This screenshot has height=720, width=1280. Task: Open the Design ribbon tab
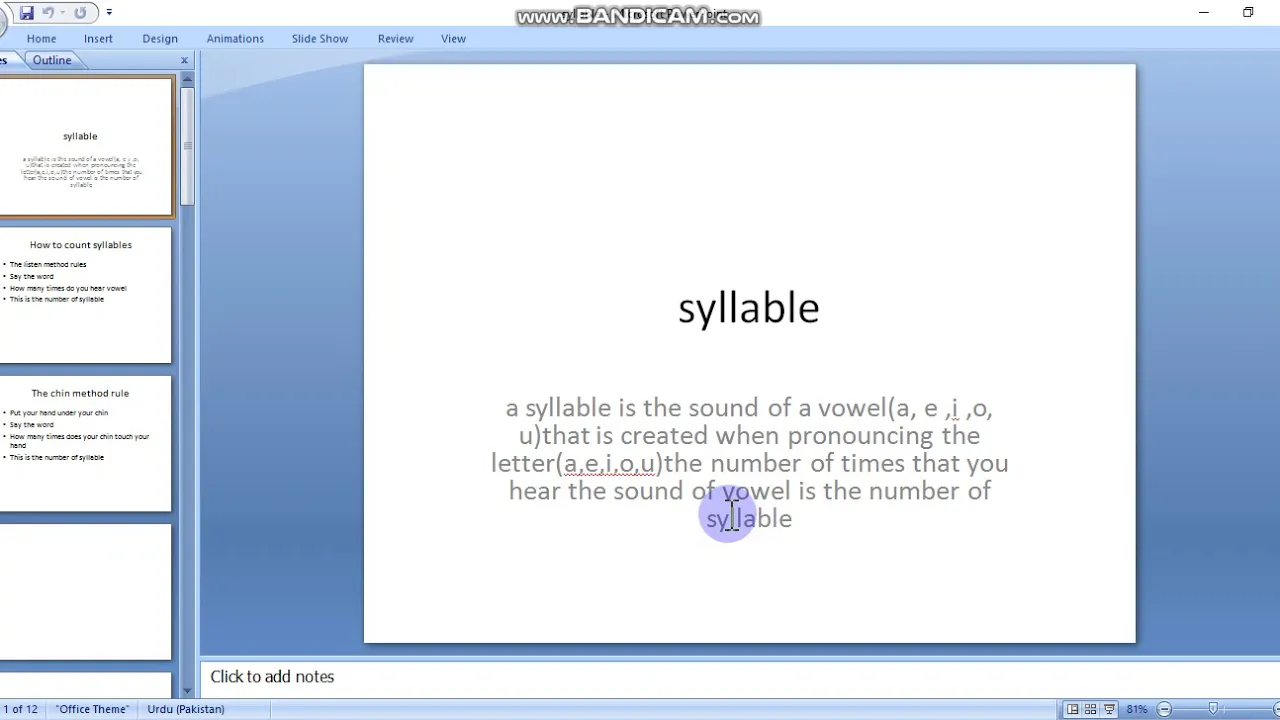[160, 38]
